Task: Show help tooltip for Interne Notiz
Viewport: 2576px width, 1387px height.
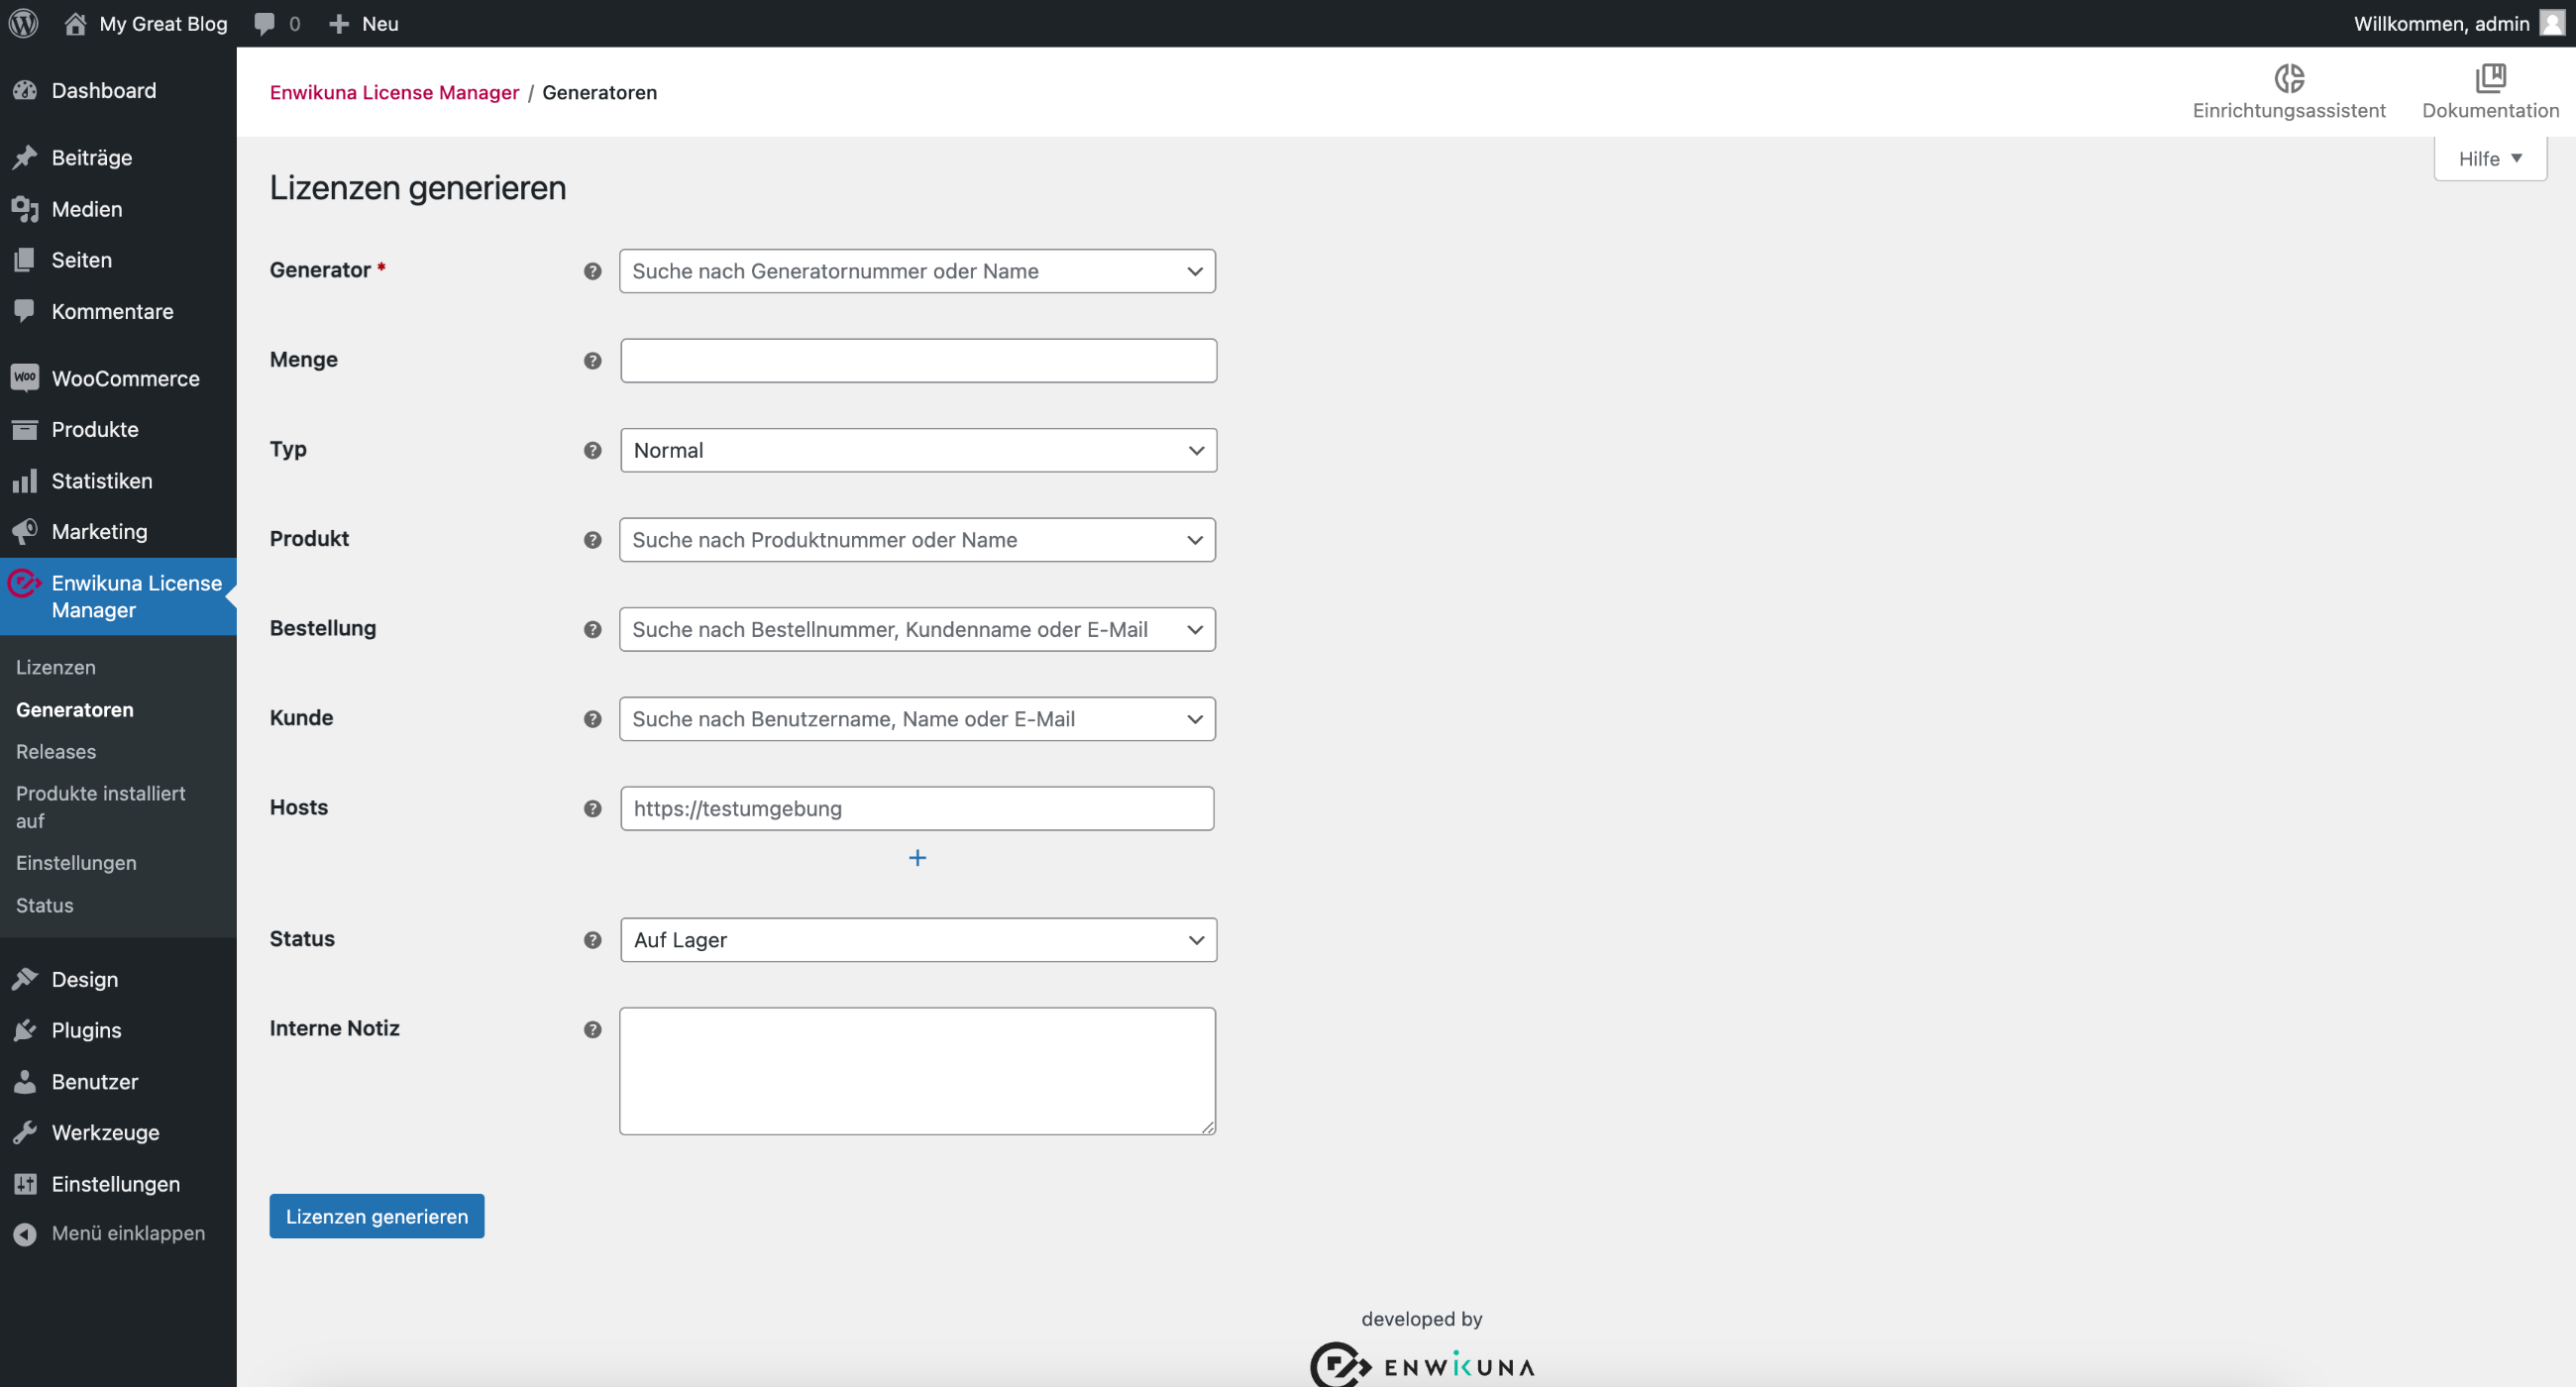Action: pyautogui.click(x=593, y=1029)
